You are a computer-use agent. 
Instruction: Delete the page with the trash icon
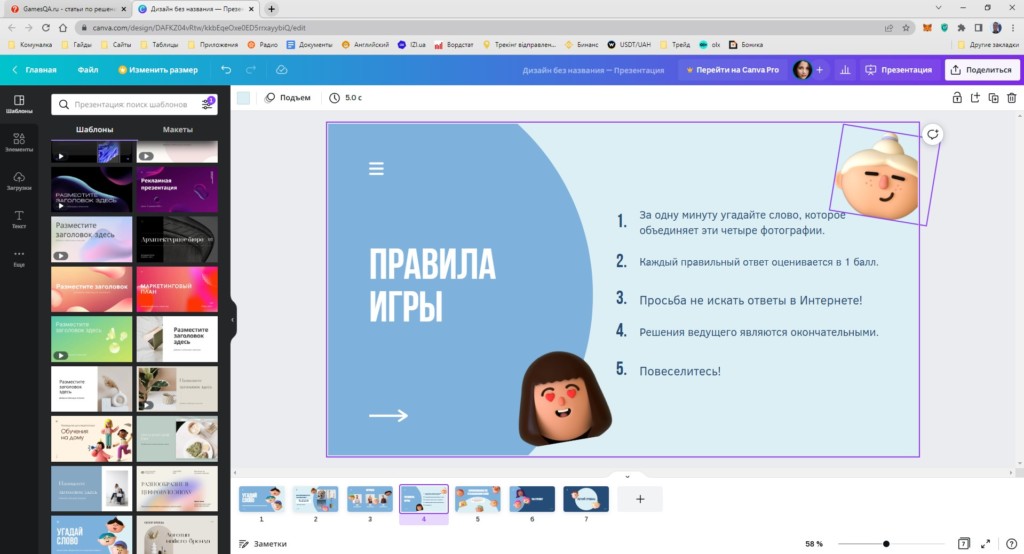[x=1012, y=98]
